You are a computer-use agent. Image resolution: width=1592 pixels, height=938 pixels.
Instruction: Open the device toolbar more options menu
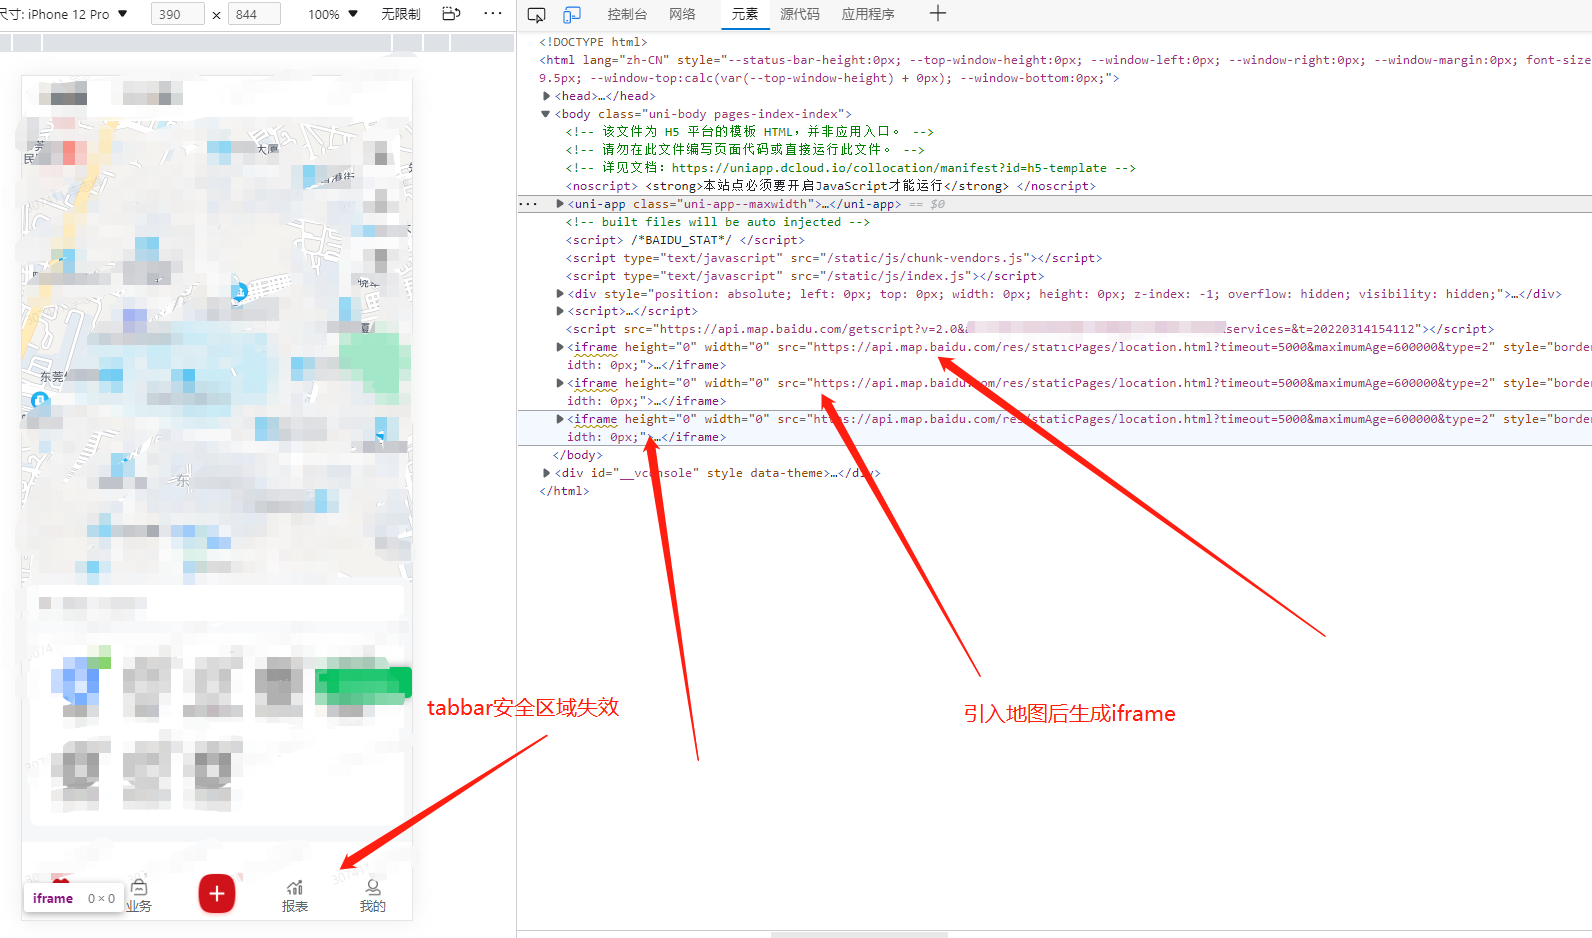point(493,14)
